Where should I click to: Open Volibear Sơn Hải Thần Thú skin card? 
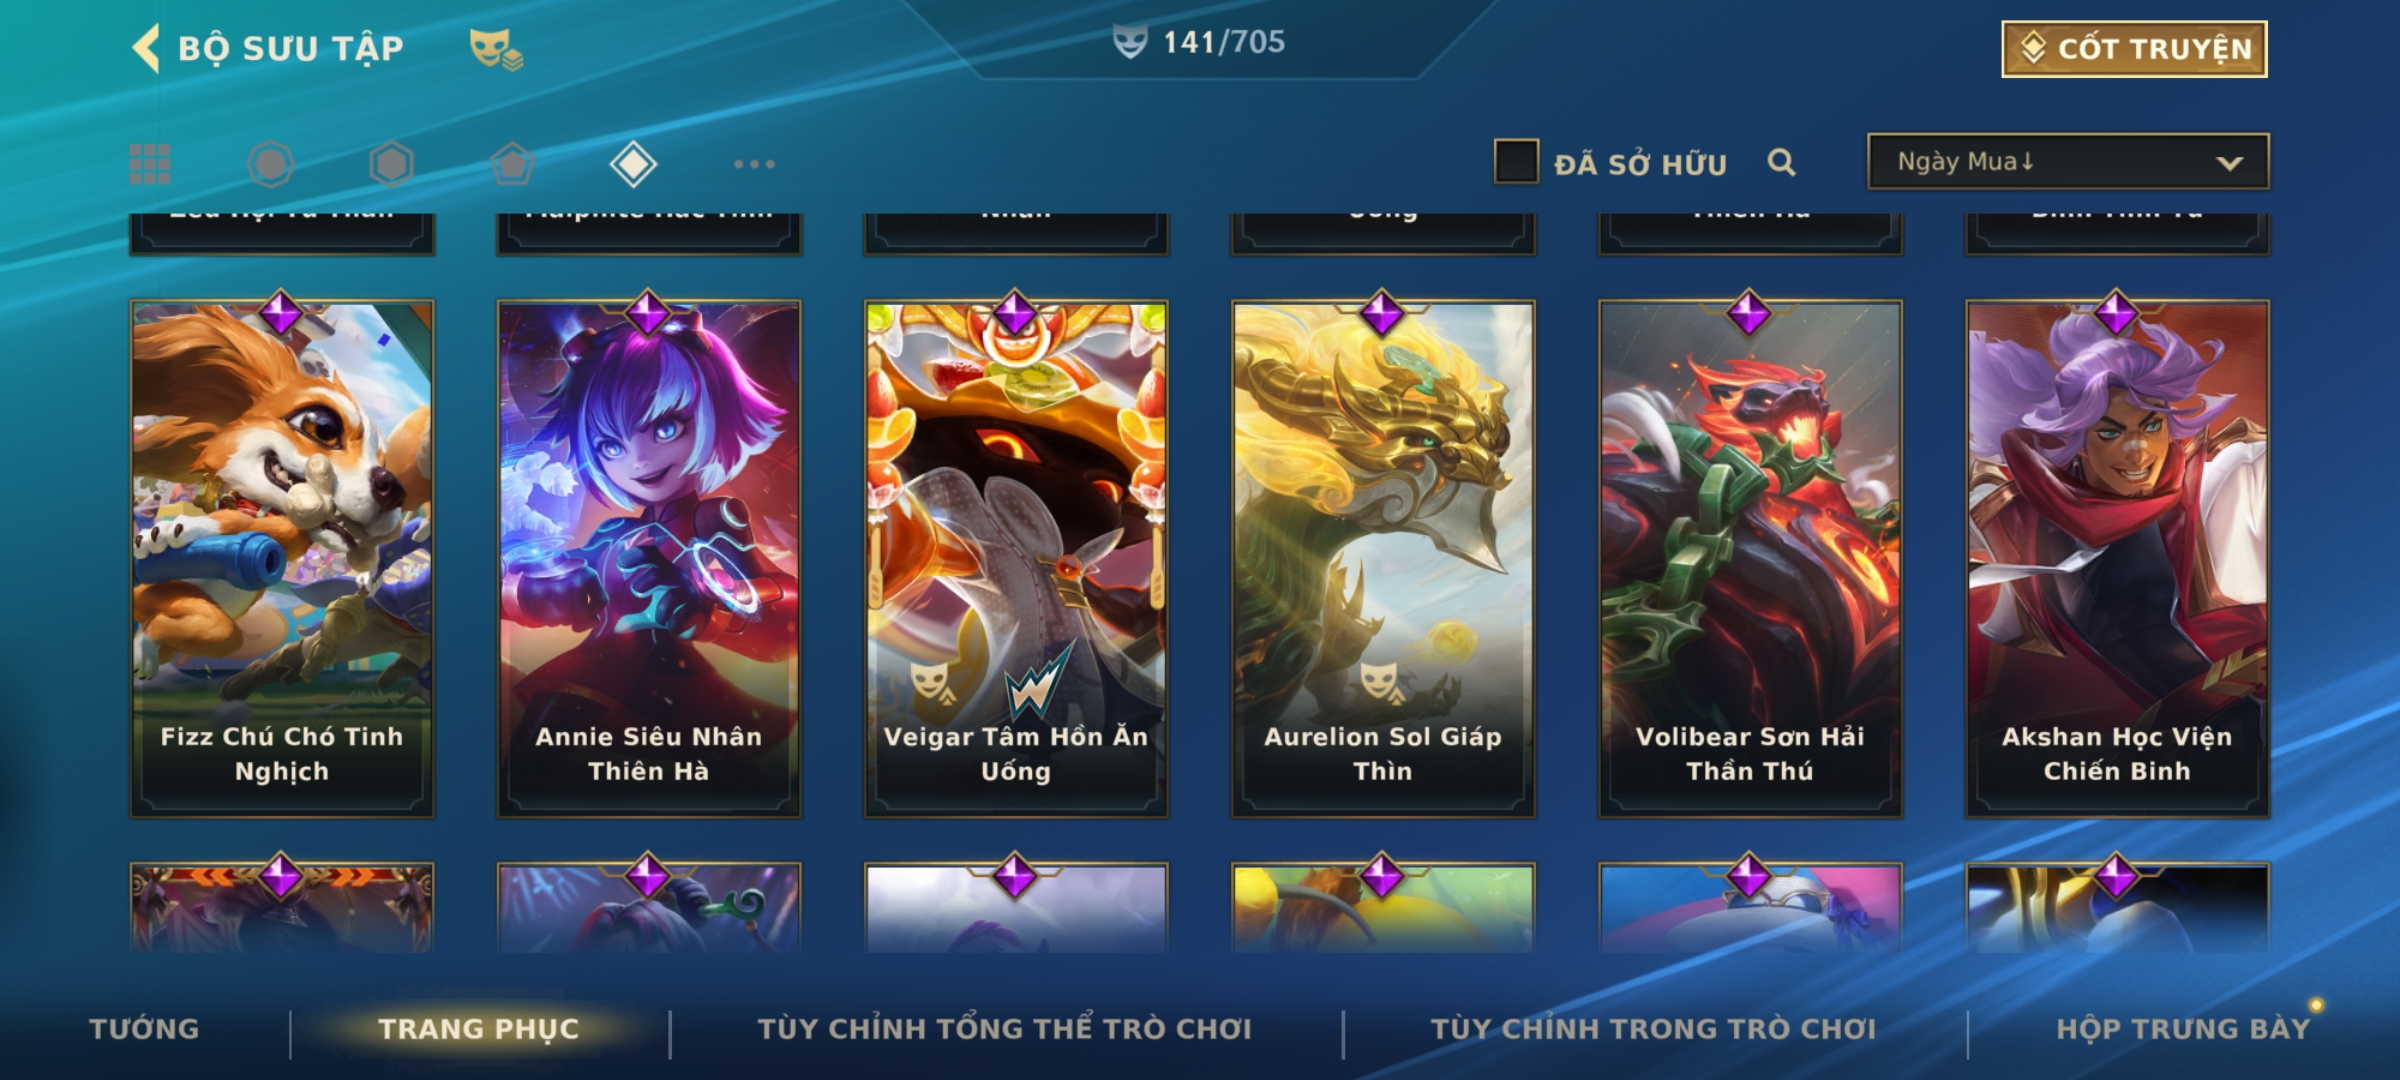pos(1750,559)
